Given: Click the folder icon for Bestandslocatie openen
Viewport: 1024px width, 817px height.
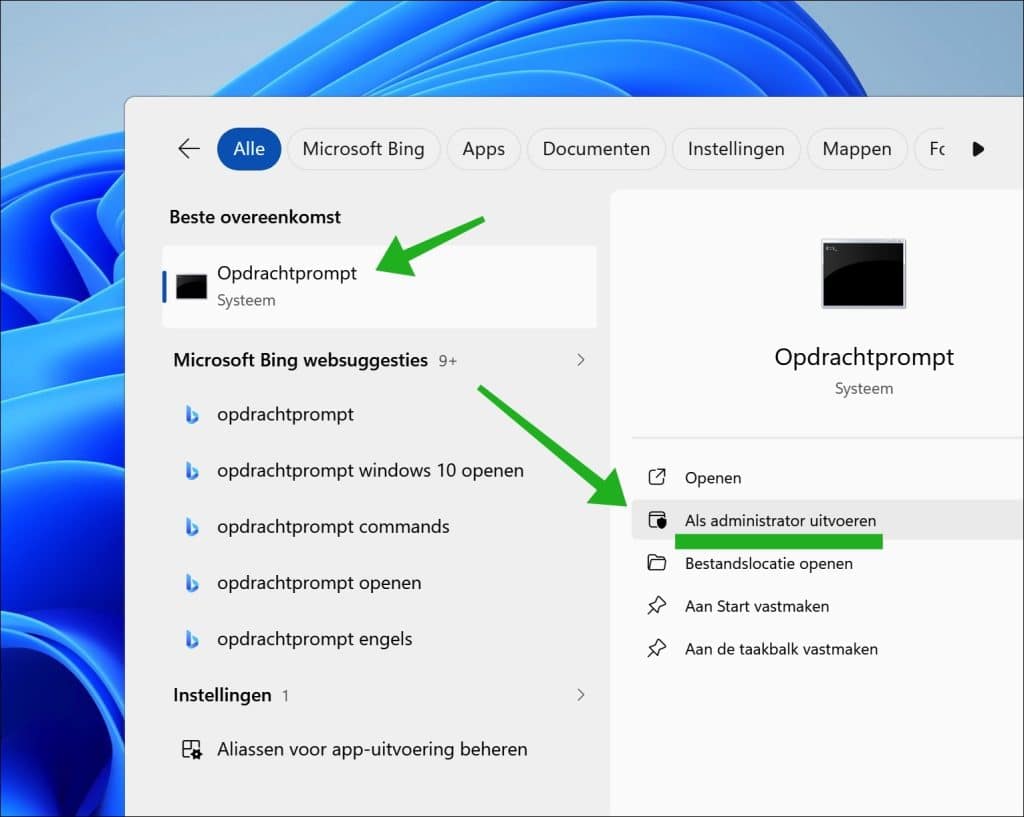Looking at the screenshot, I should [656, 563].
